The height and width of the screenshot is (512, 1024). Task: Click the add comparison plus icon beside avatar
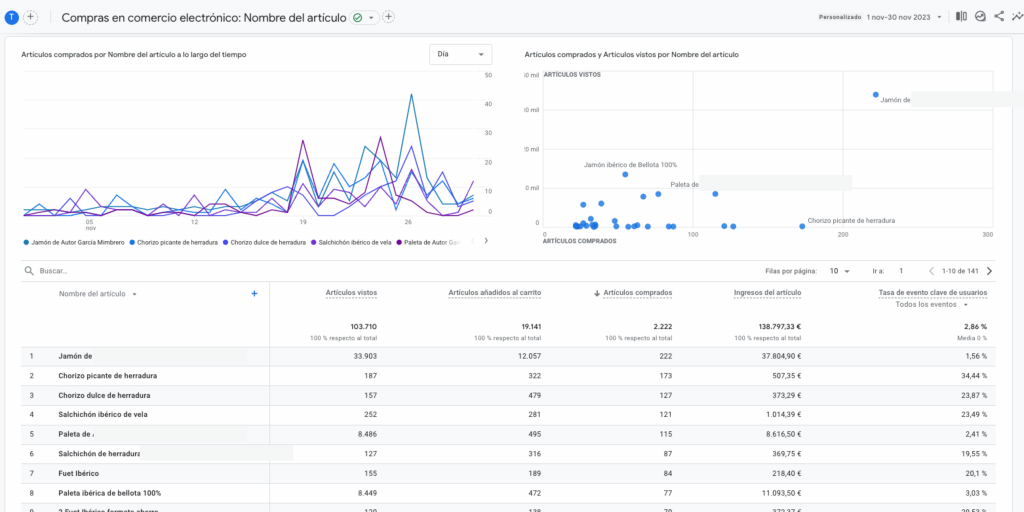31,17
